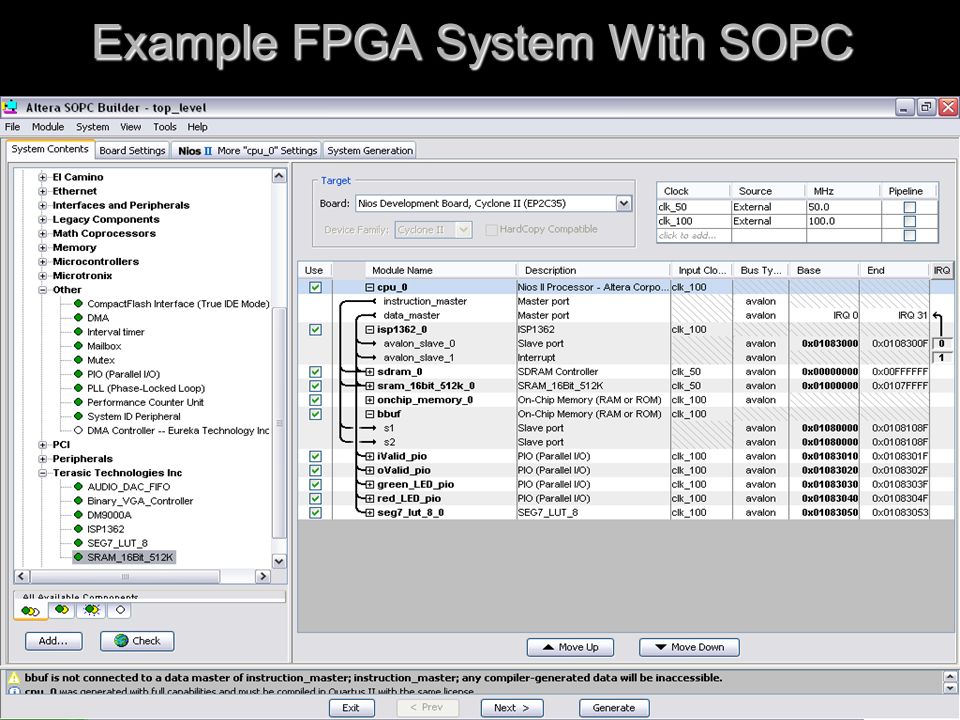Click the green icon beside CompactFlash Interface

[78, 303]
